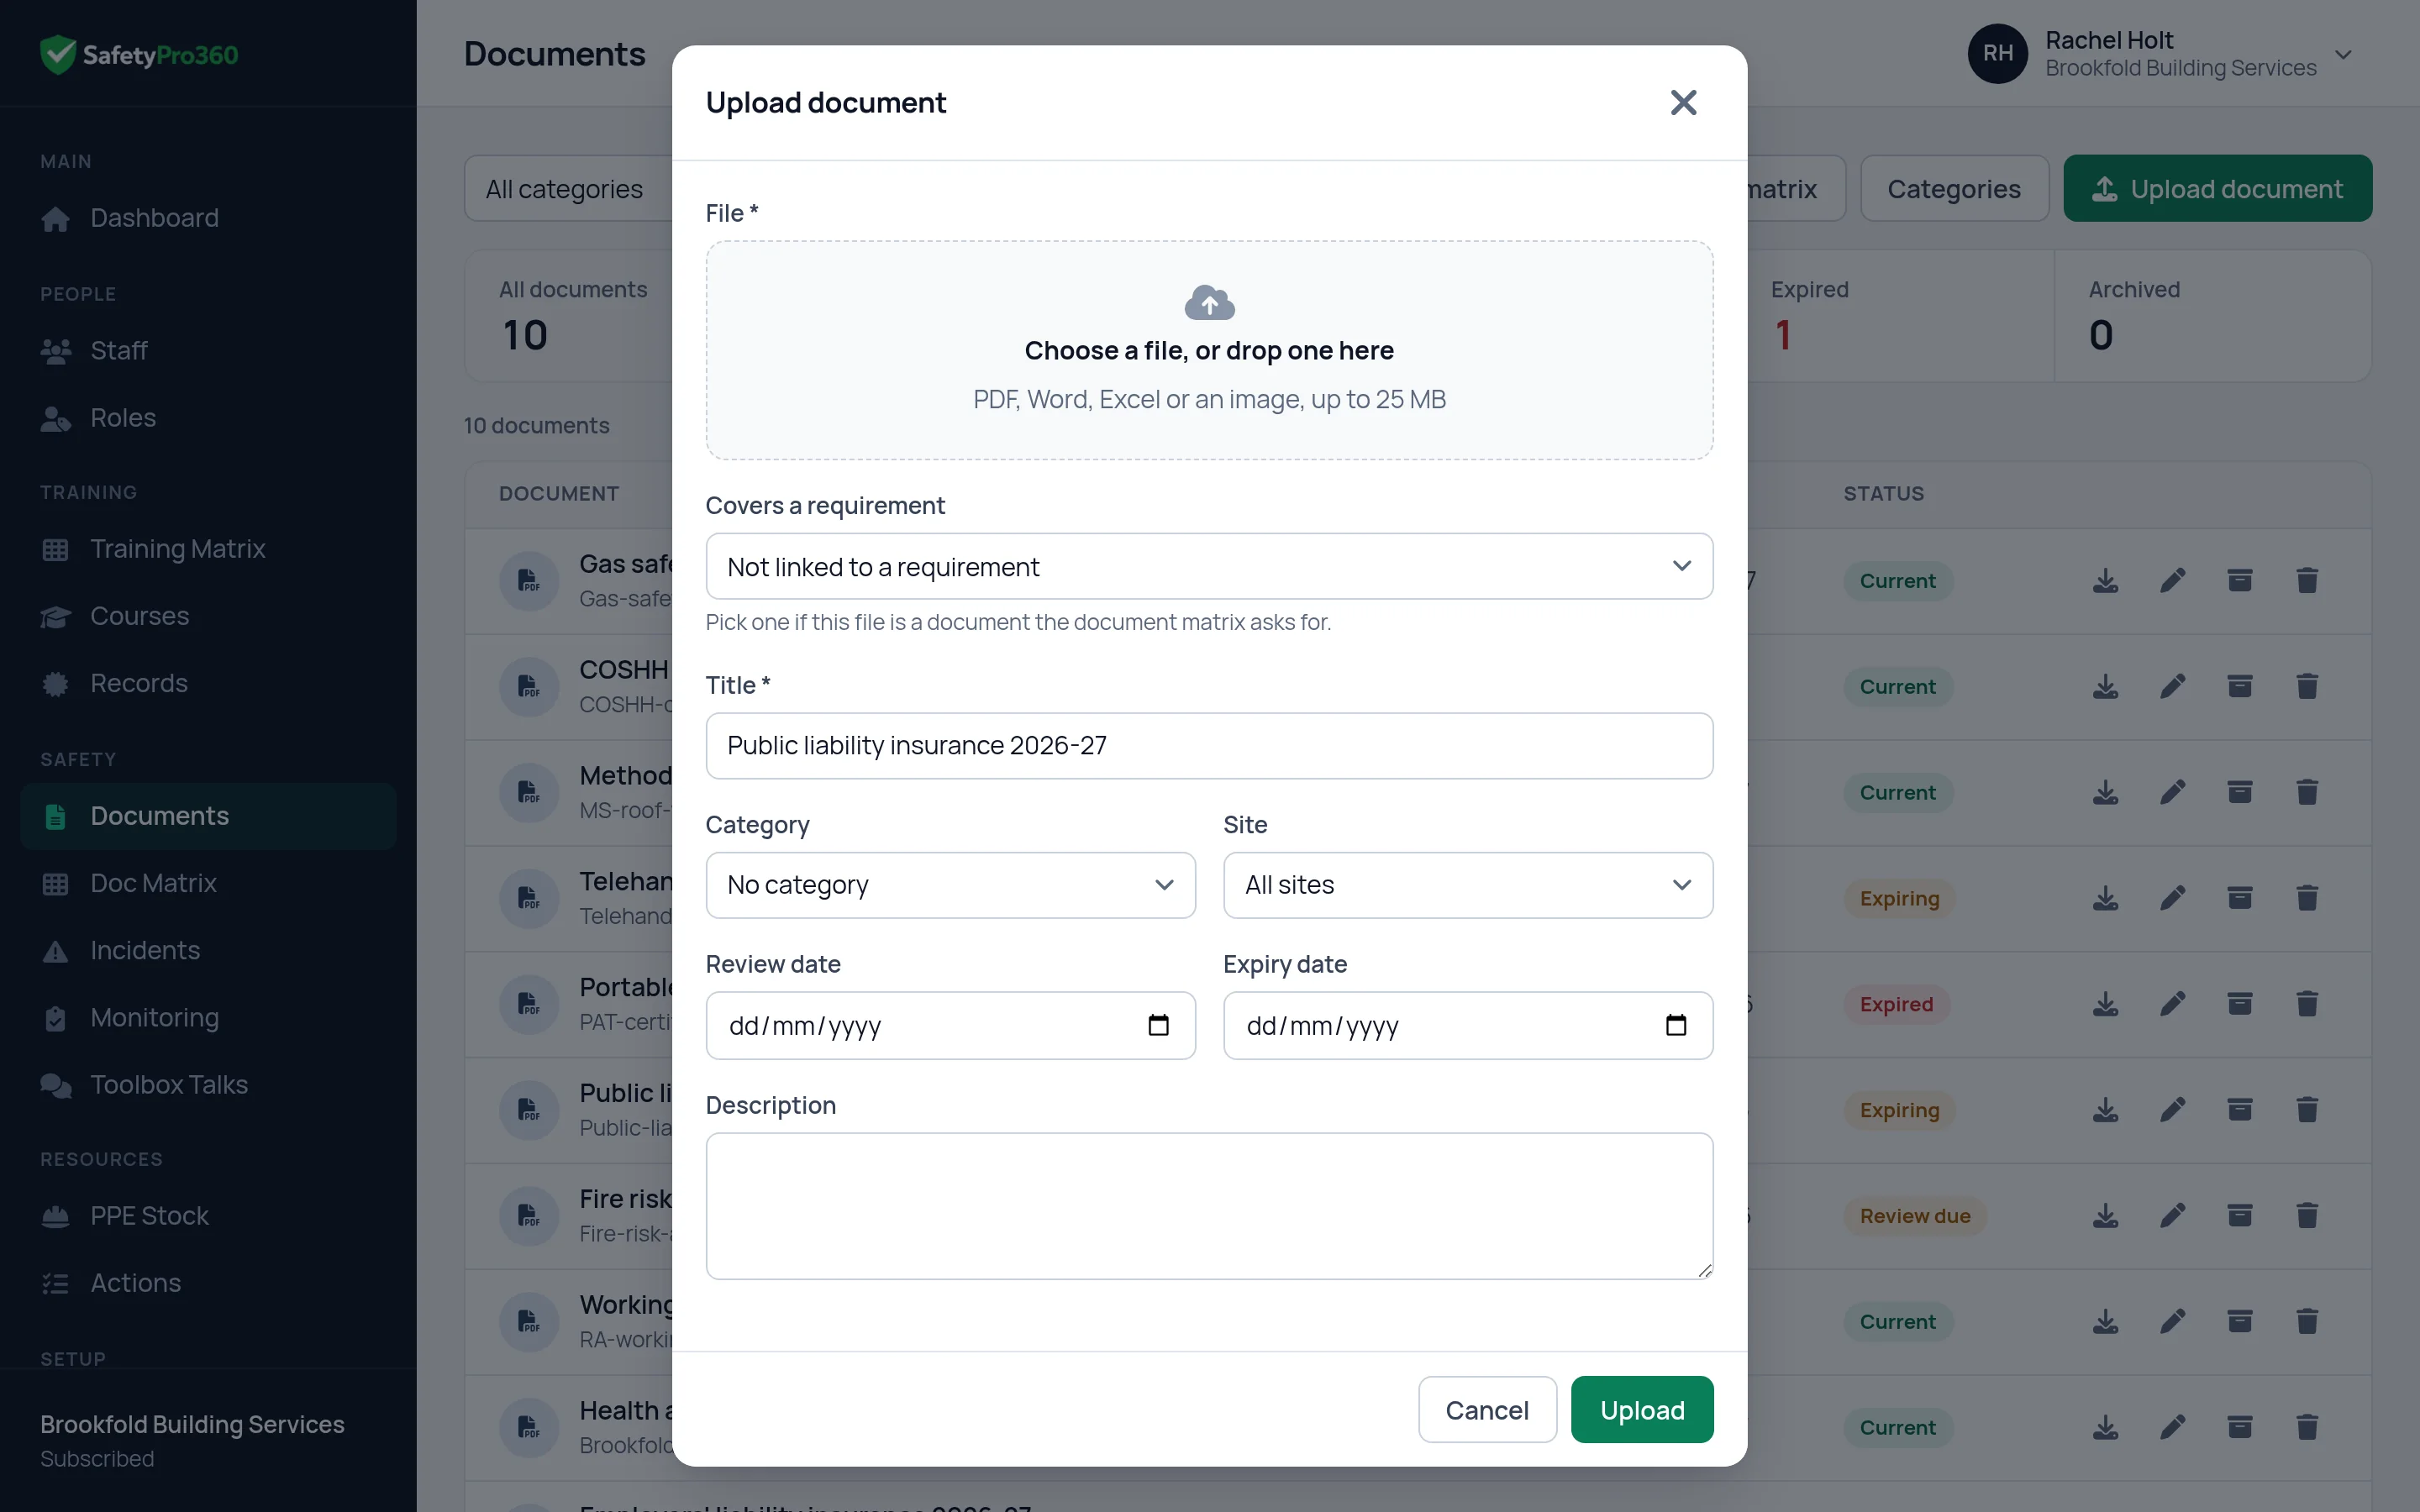The height and width of the screenshot is (1512, 2420).
Task: Download the Expired status document
Action: pos(2105,1004)
